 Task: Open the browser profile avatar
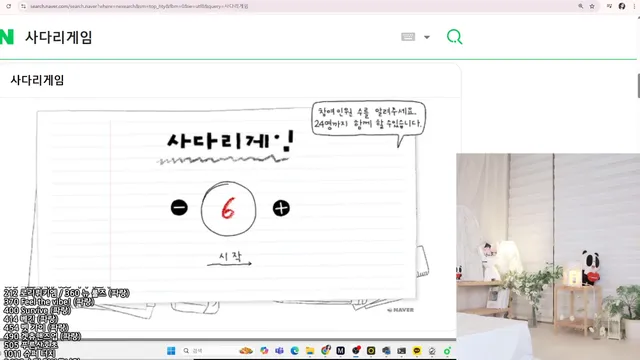[x=622, y=6]
